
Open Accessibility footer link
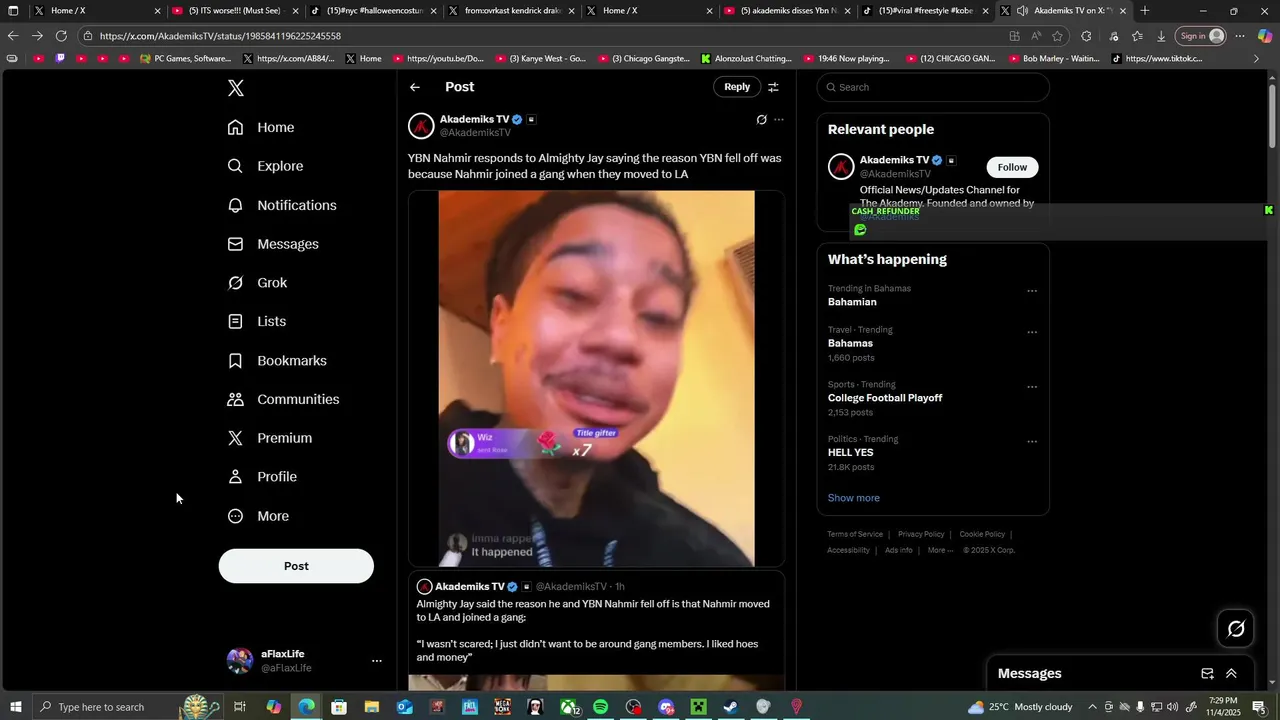pyautogui.click(x=848, y=550)
